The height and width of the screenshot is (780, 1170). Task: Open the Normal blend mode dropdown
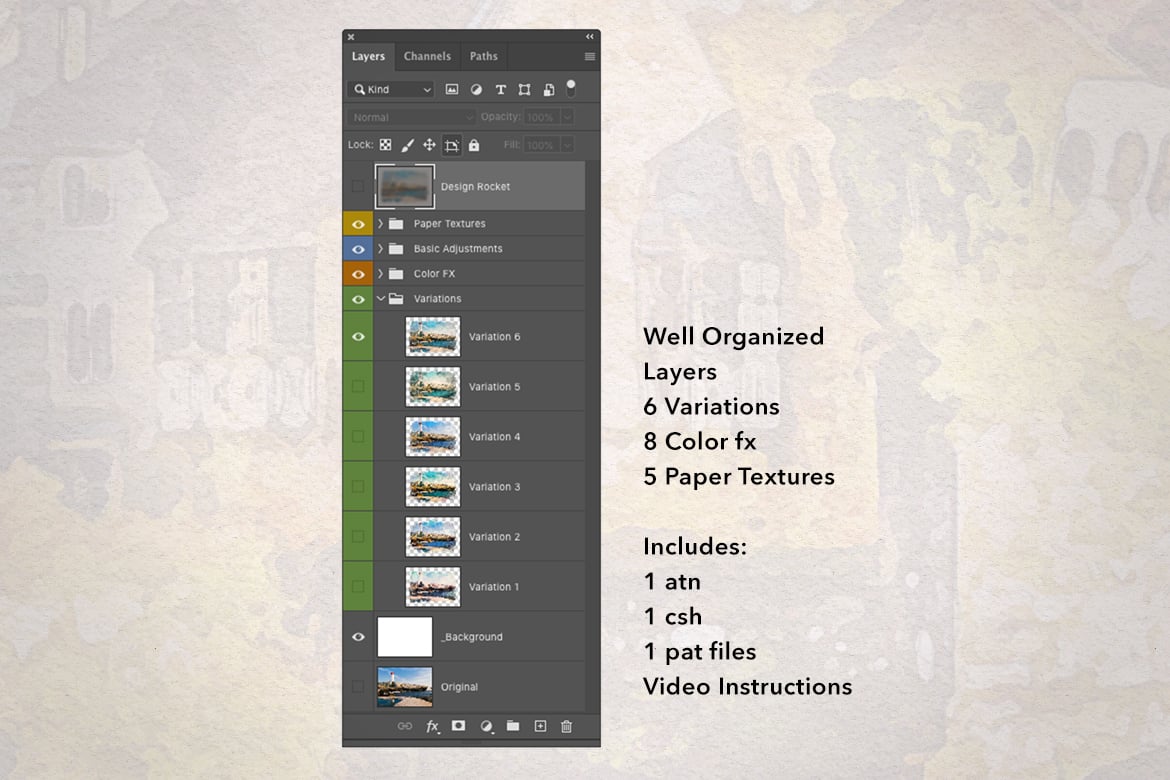click(x=411, y=117)
